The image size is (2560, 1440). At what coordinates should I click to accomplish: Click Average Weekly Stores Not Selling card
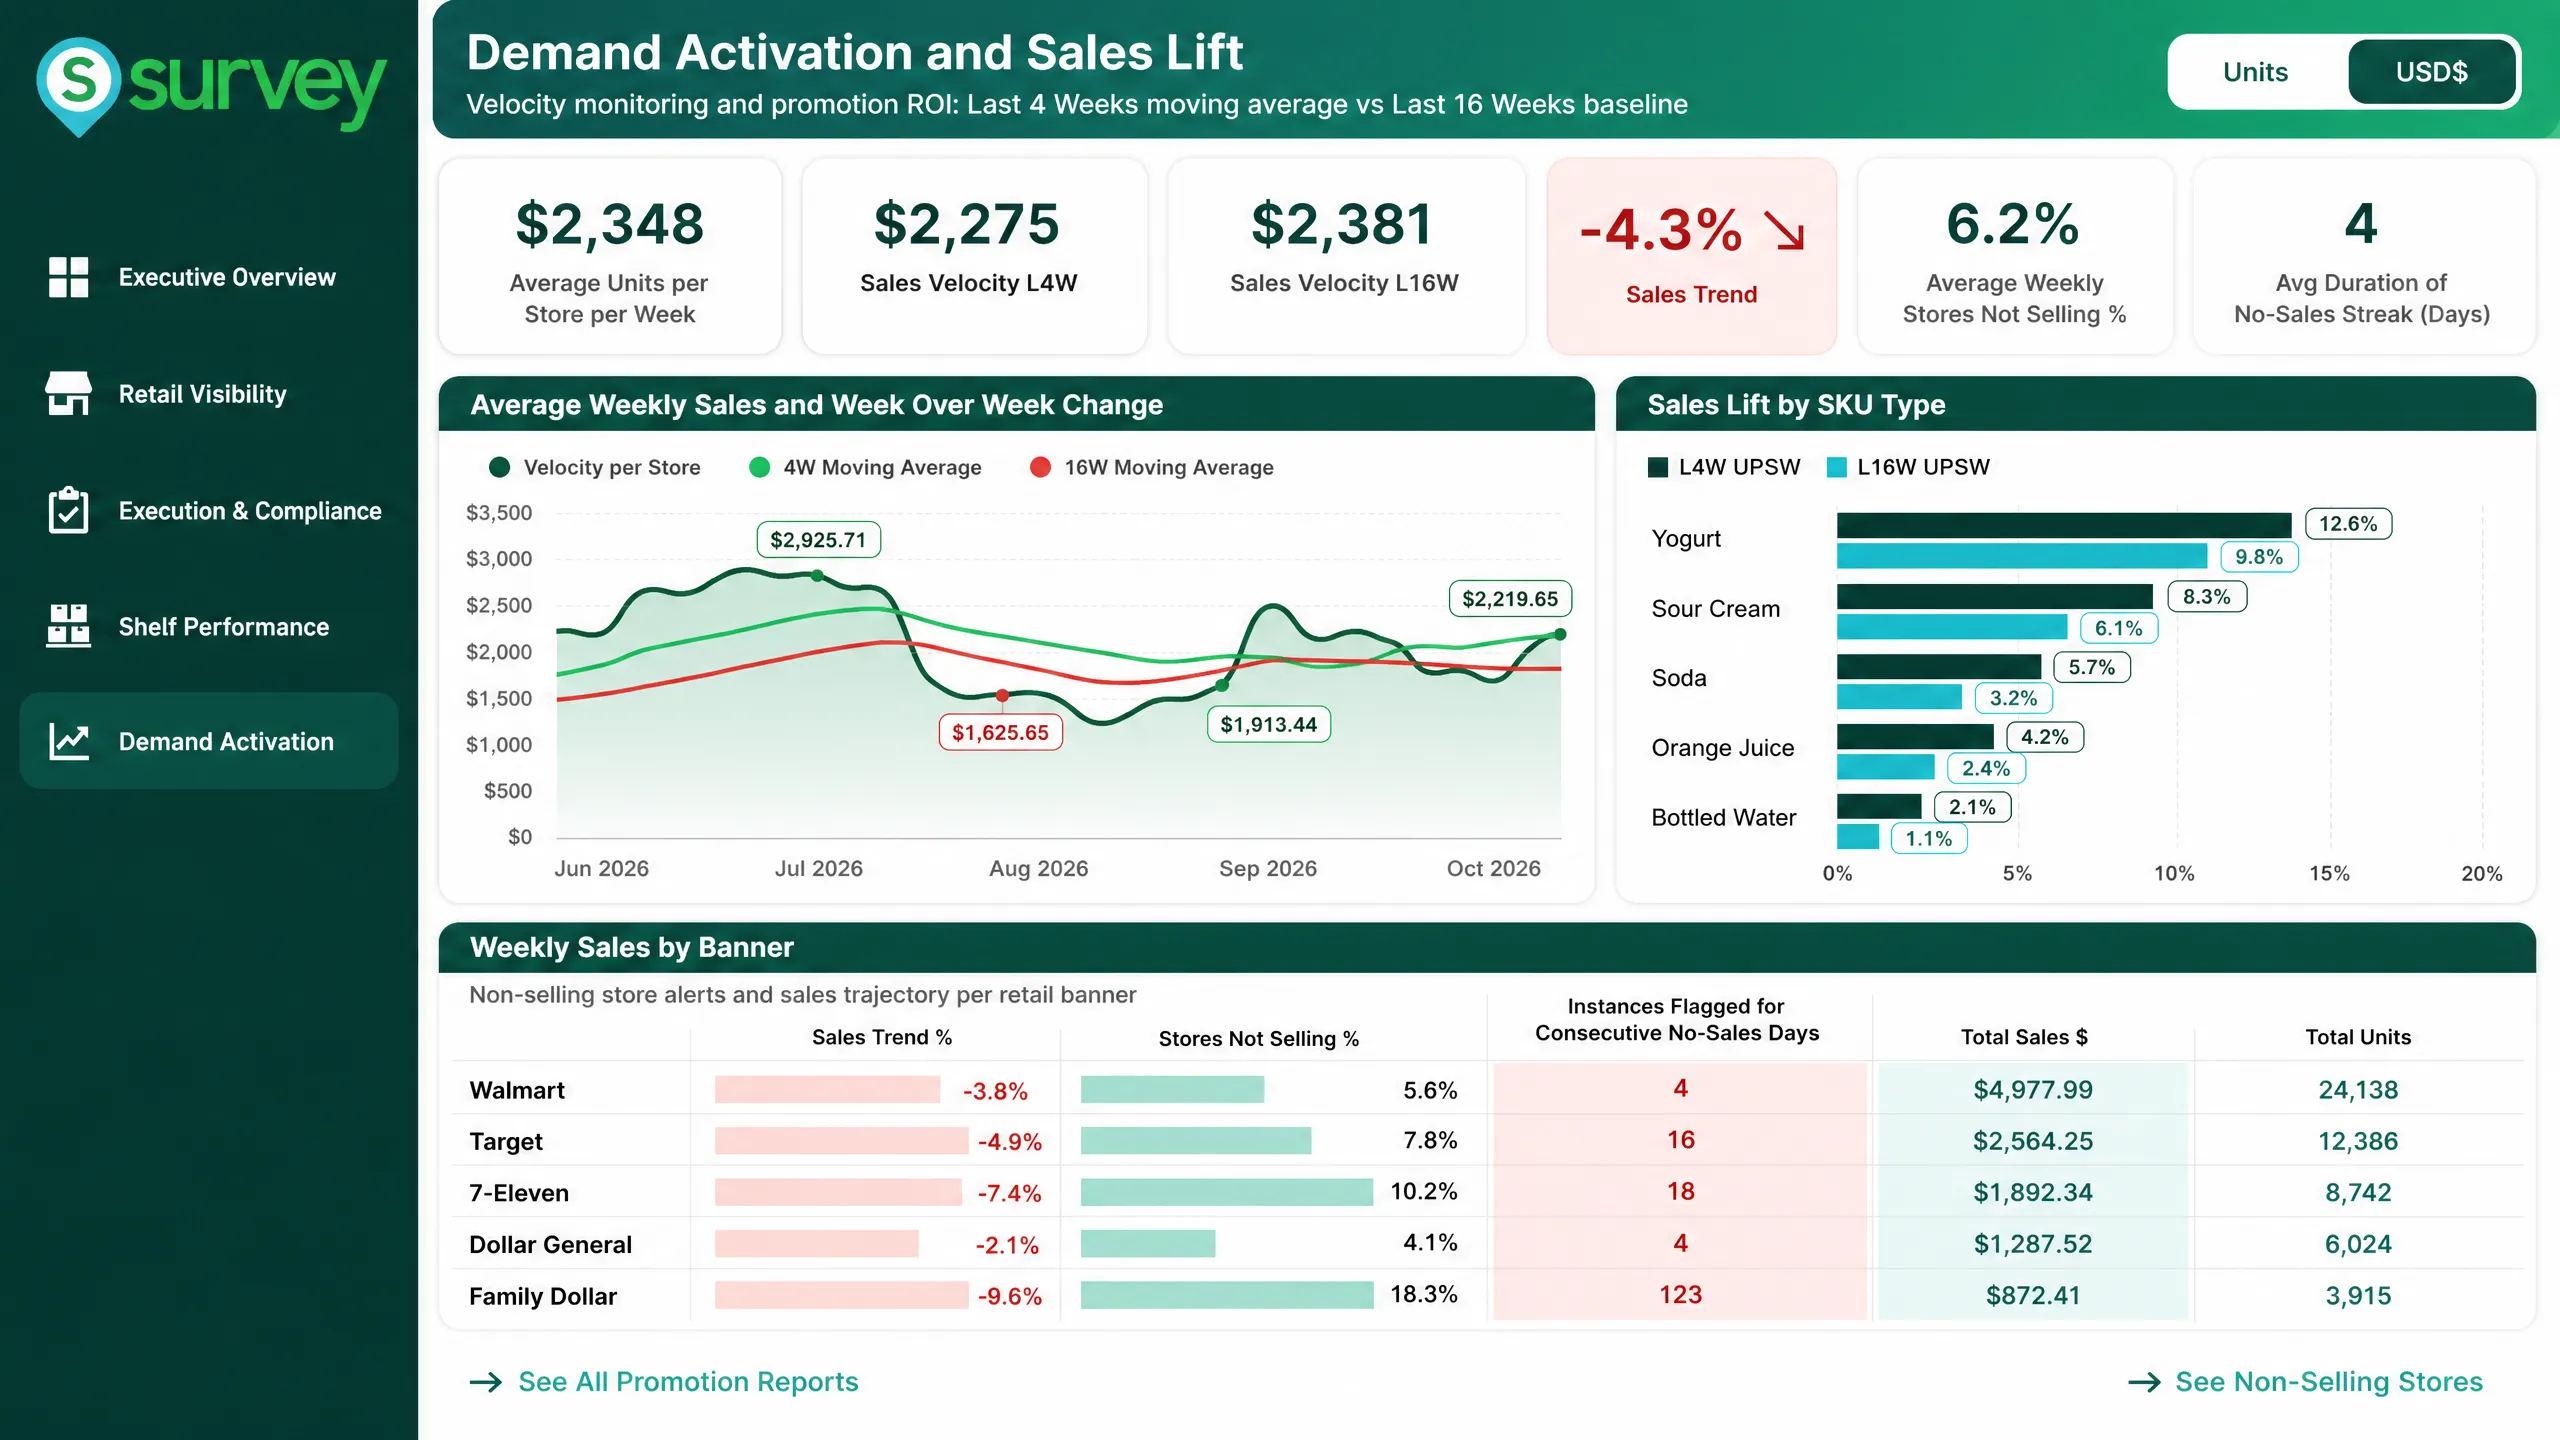coord(2015,256)
